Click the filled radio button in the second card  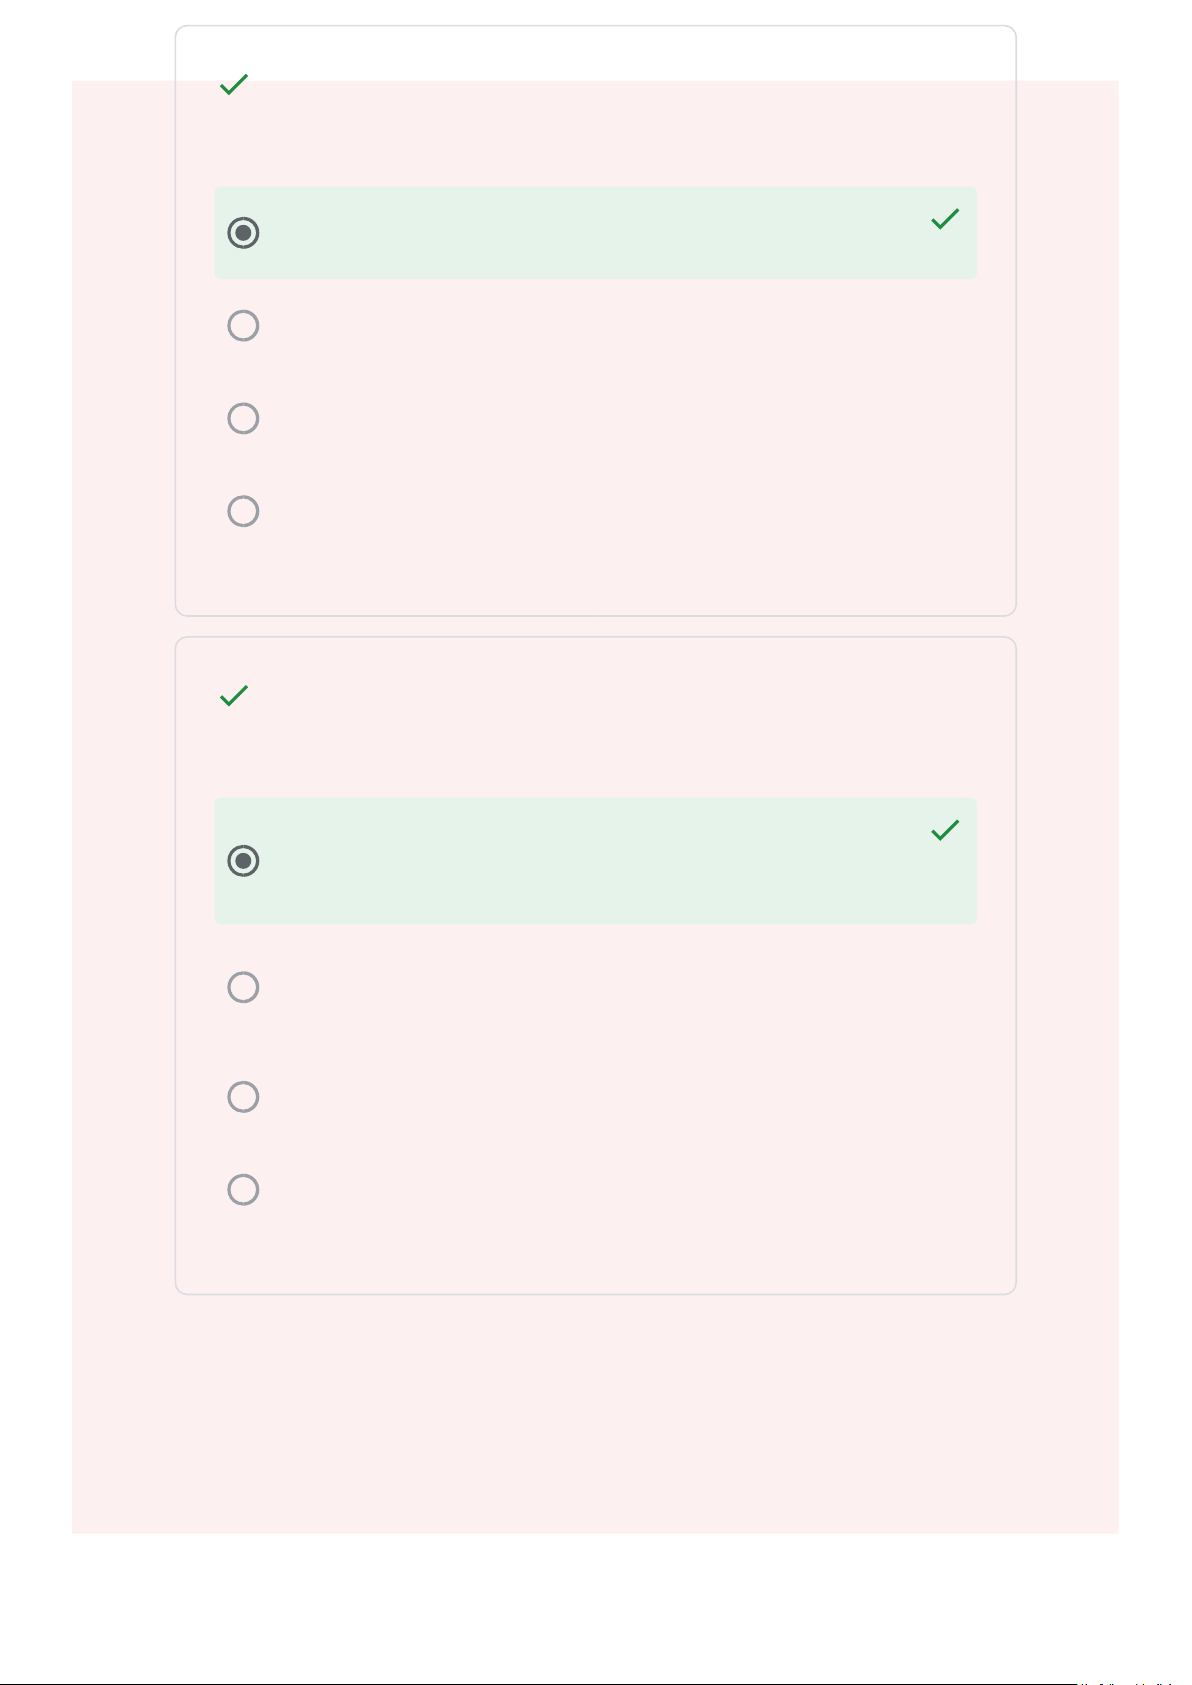(243, 861)
